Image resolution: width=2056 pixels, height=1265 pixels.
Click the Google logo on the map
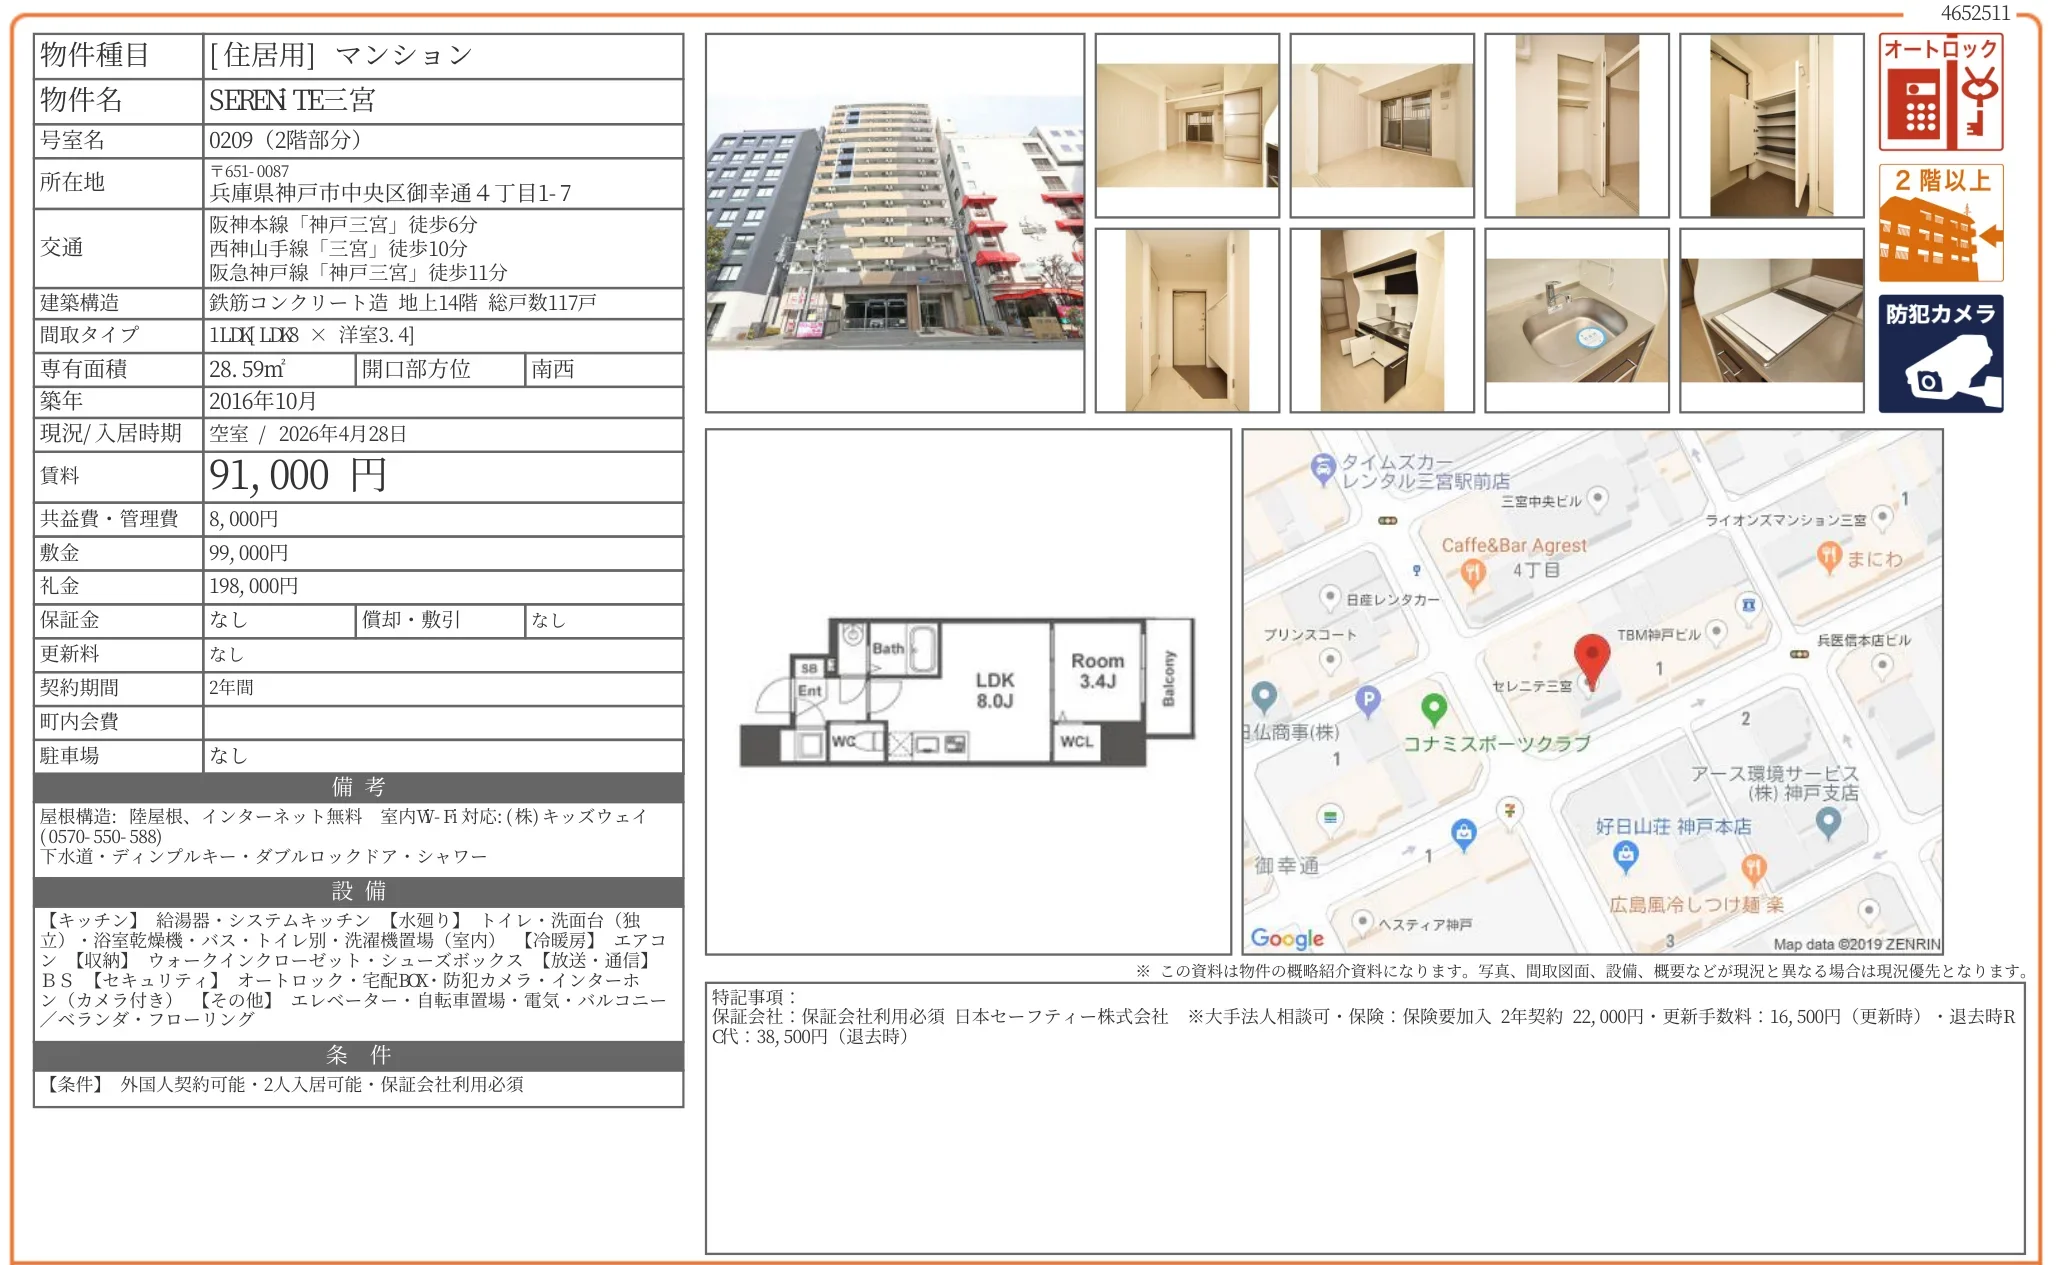1286,938
